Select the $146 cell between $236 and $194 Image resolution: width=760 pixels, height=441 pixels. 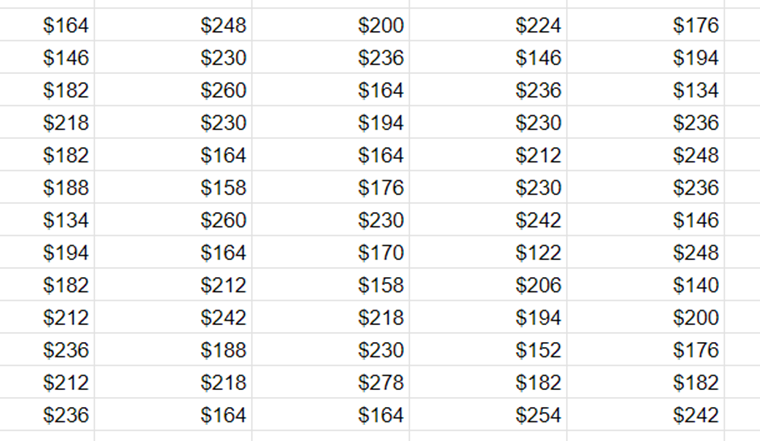click(x=488, y=57)
